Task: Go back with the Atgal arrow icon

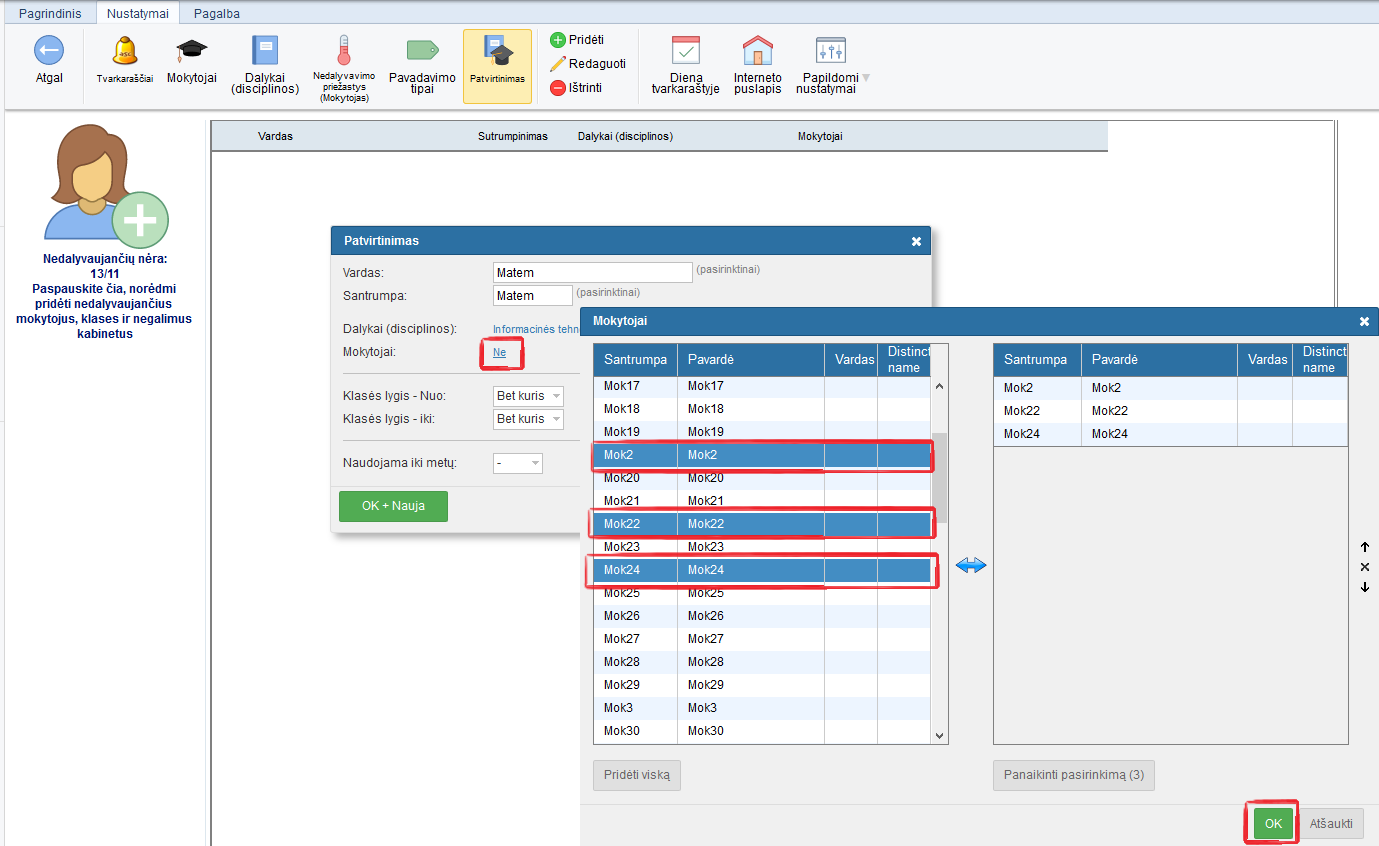Action: [x=48, y=50]
